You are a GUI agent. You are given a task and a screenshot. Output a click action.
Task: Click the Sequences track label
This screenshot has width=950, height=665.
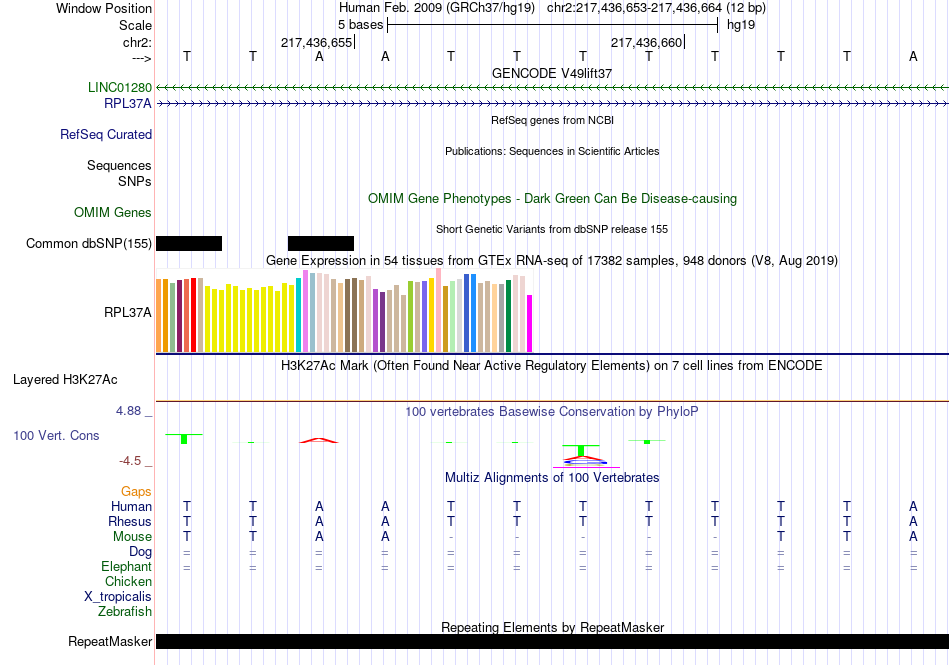tap(119, 165)
